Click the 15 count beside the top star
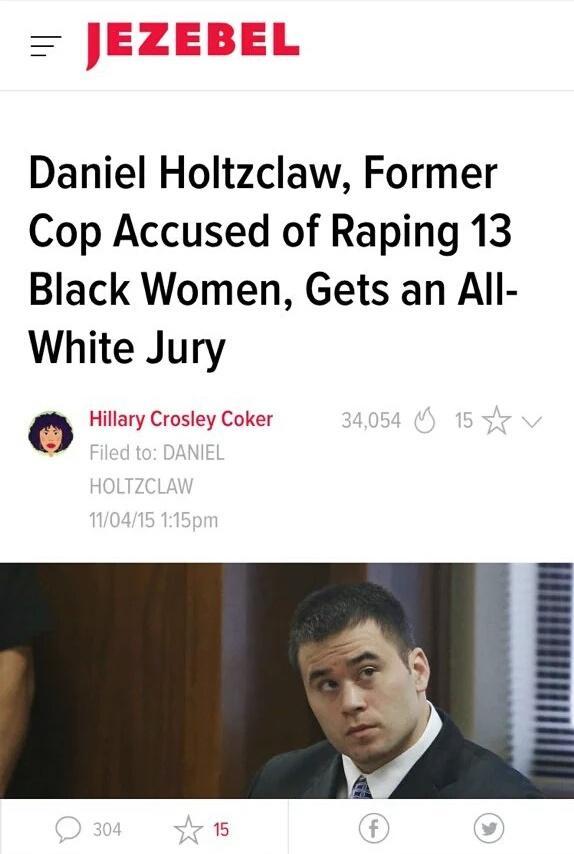 463,420
